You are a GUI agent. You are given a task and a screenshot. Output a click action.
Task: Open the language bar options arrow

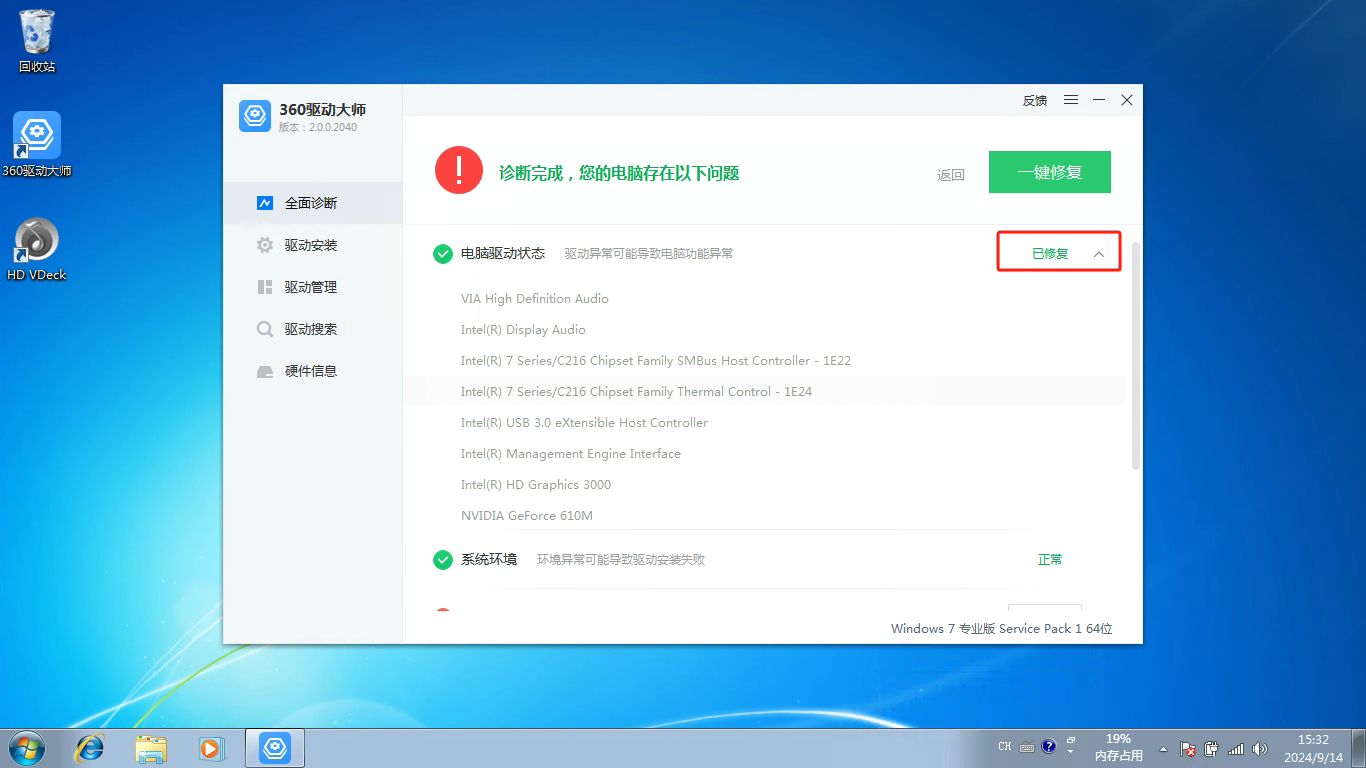(x=1071, y=751)
